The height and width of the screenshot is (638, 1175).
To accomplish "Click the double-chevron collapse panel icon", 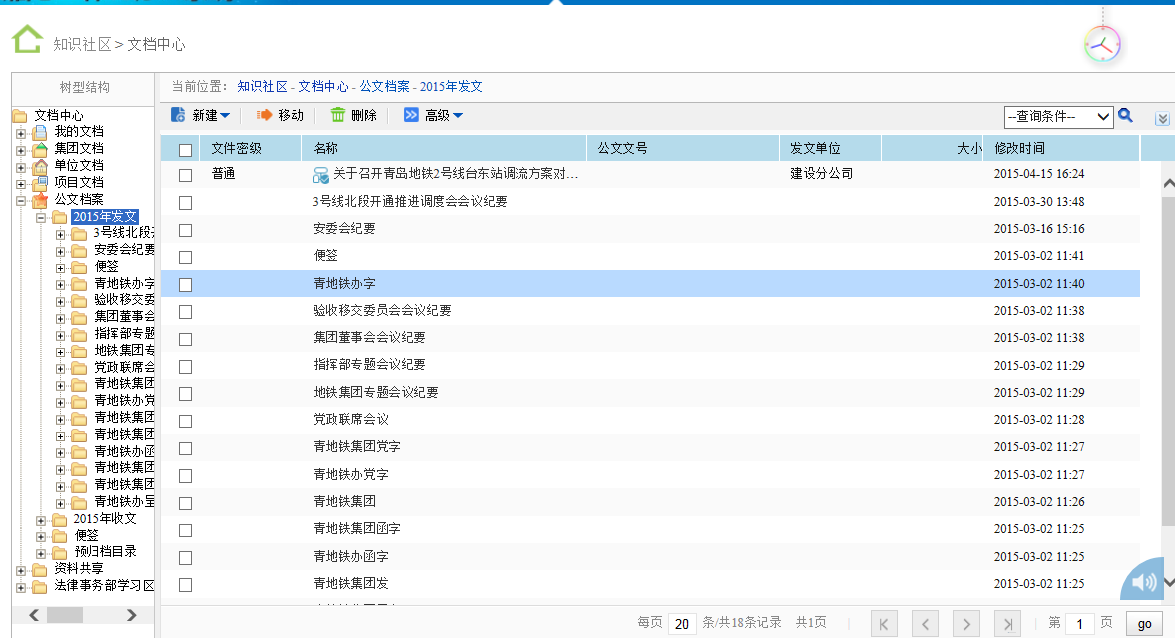I will (x=1162, y=118).
